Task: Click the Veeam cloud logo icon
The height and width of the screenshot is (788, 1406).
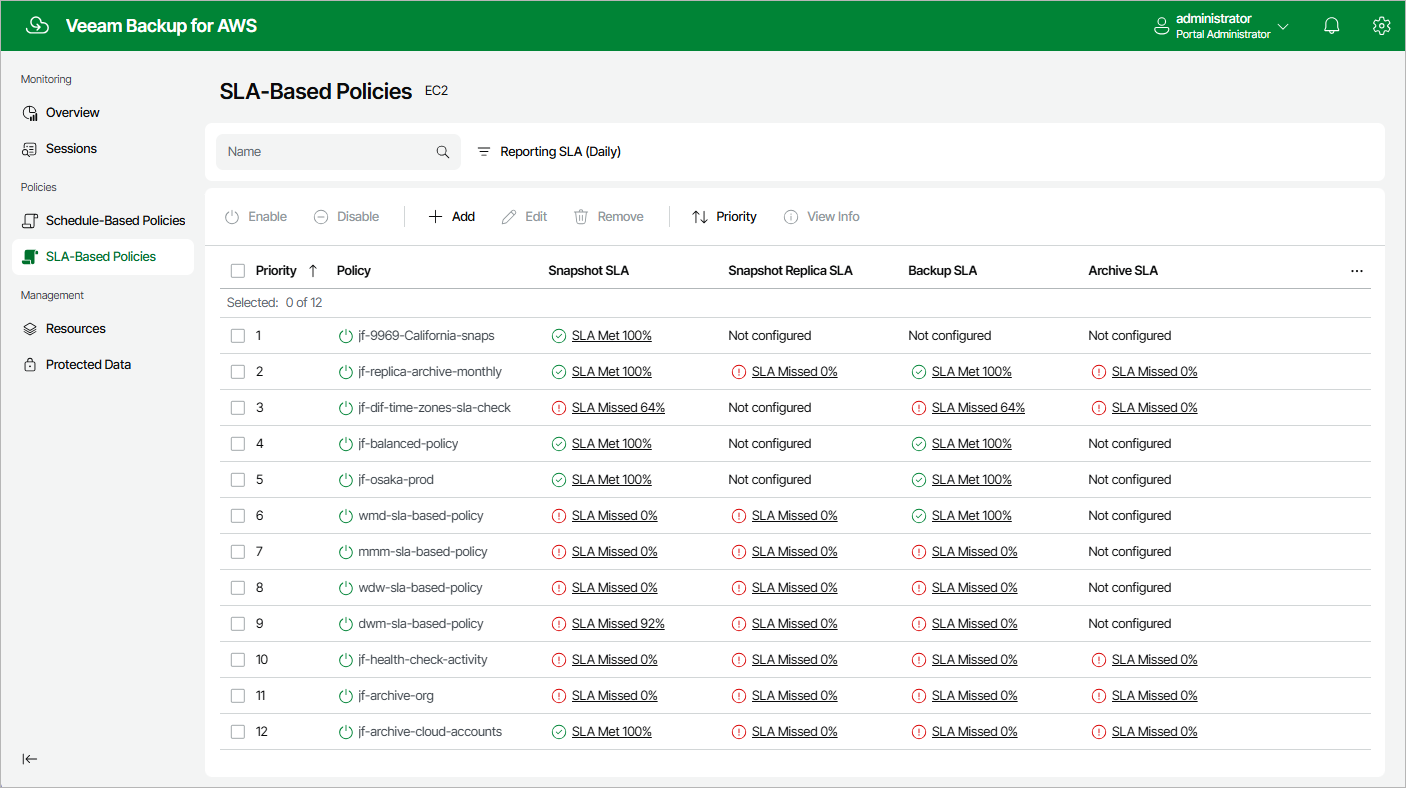Action: pos(37,26)
